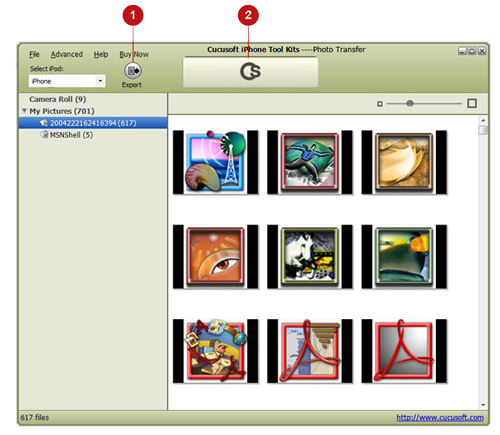Click the Select iPod label
Viewport: 500px width, 435px height.
click(x=46, y=69)
